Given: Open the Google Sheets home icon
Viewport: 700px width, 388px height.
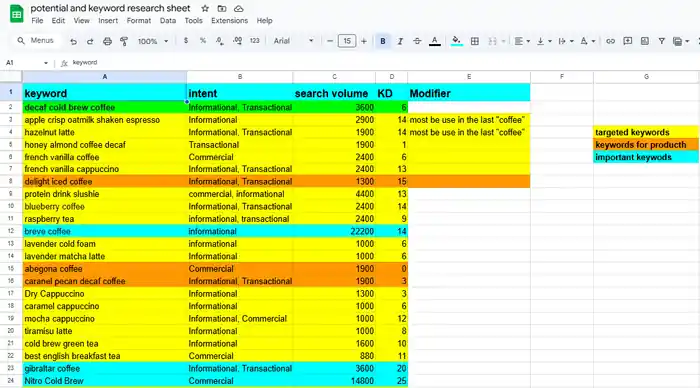Looking at the screenshot, I should point(17,14).
